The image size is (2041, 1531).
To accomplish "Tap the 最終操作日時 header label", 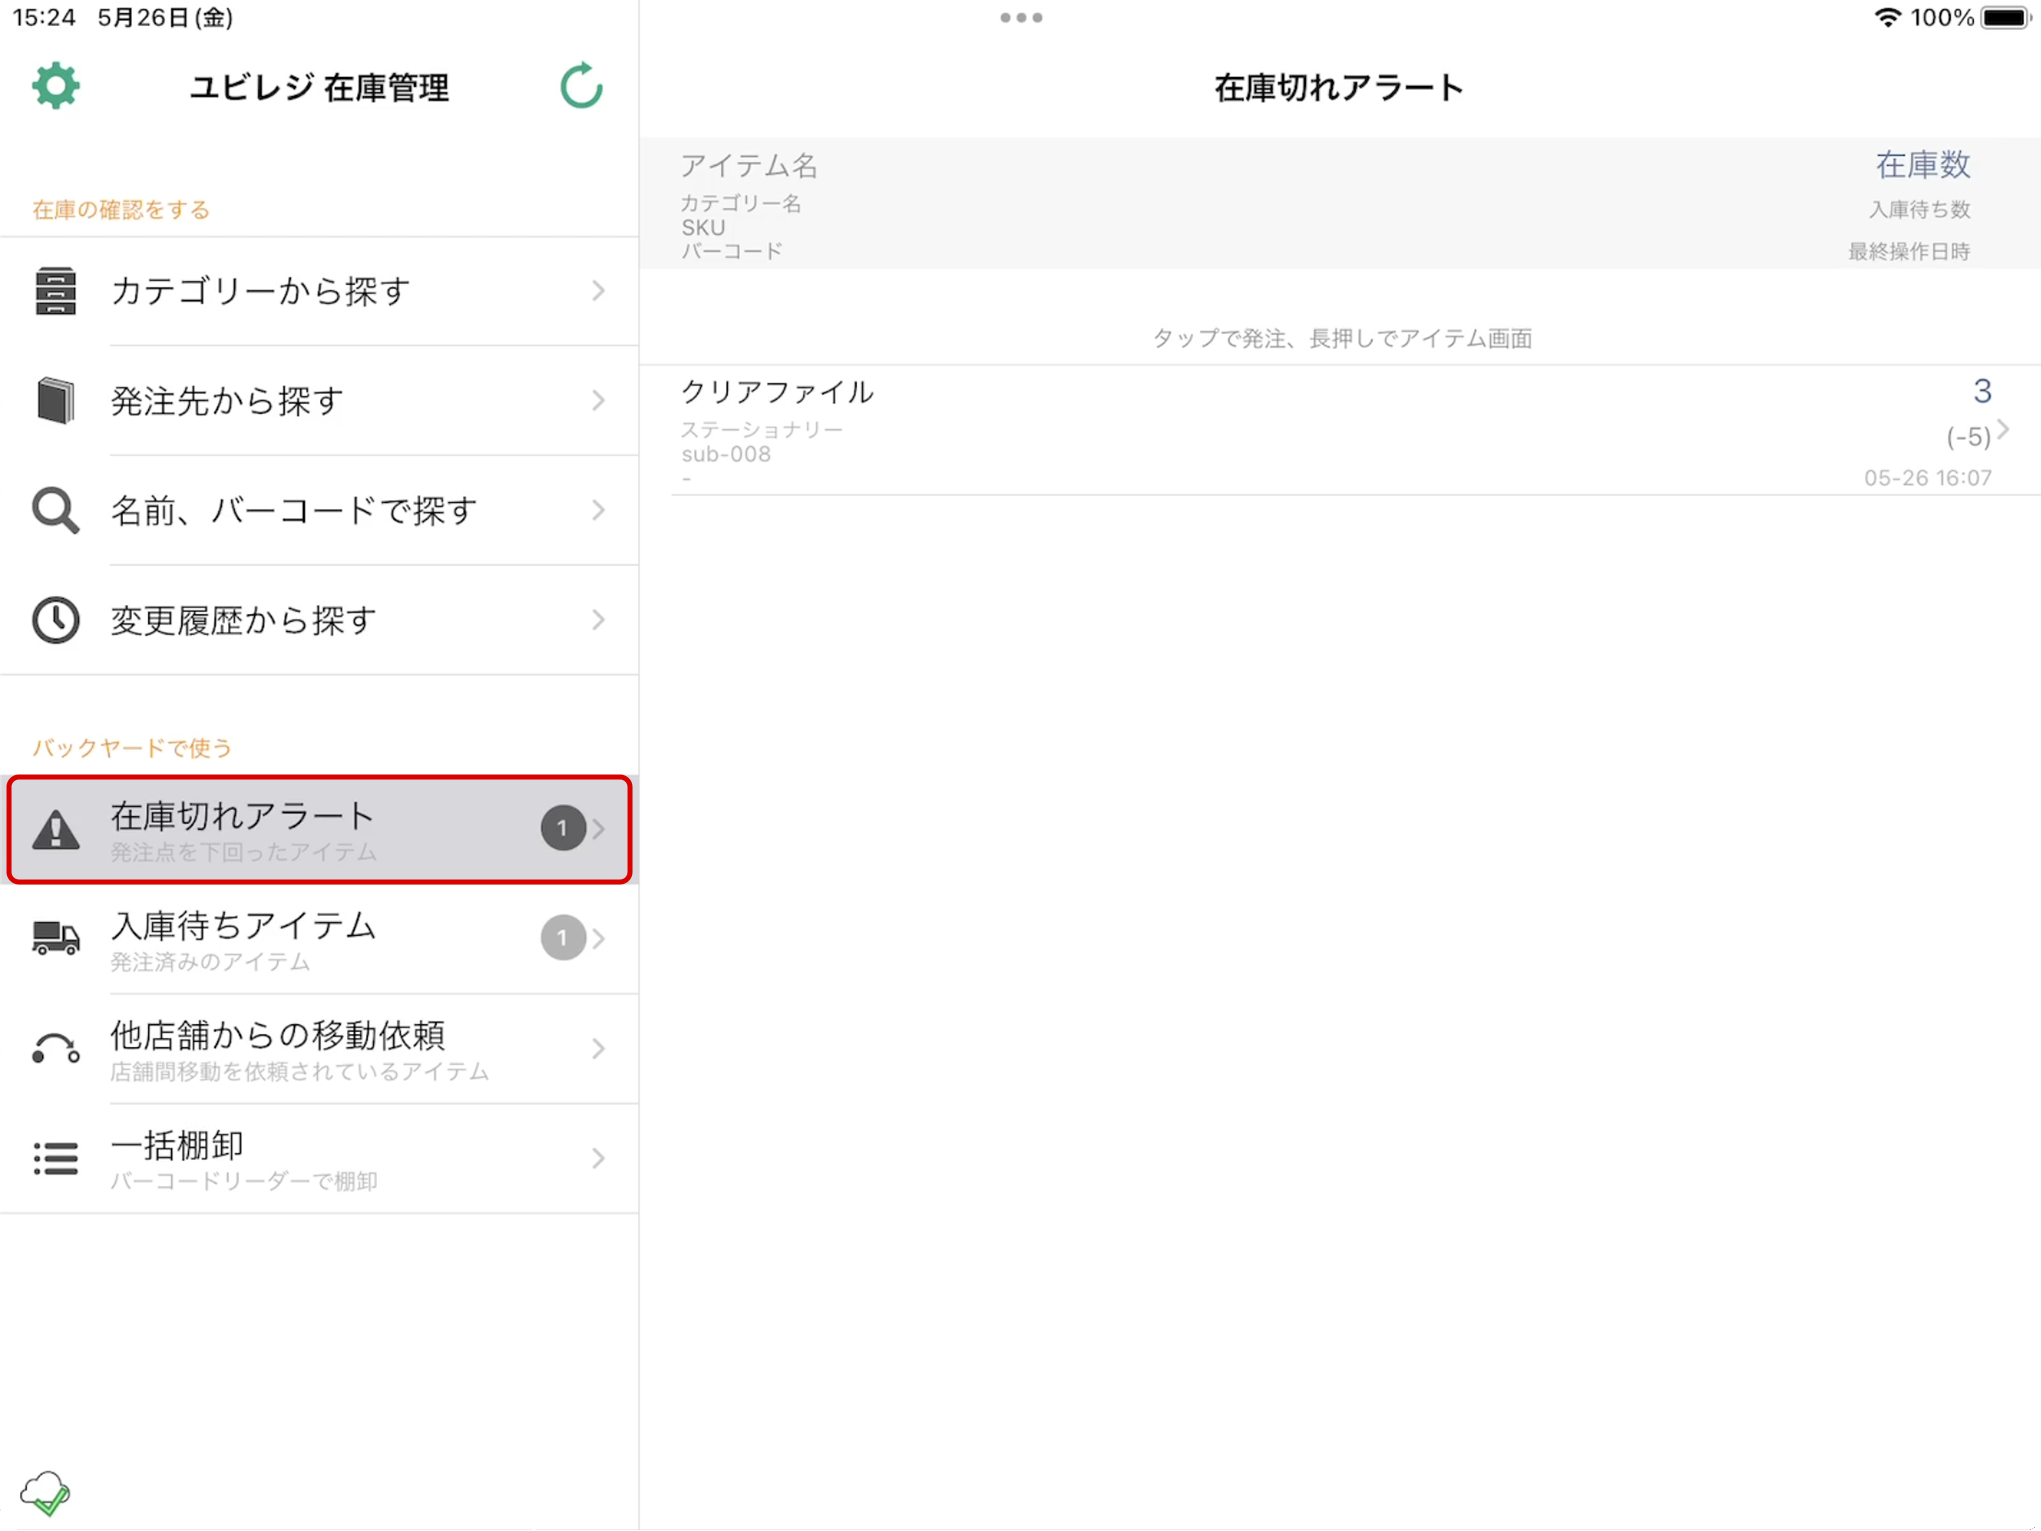I will [1908, 251].
